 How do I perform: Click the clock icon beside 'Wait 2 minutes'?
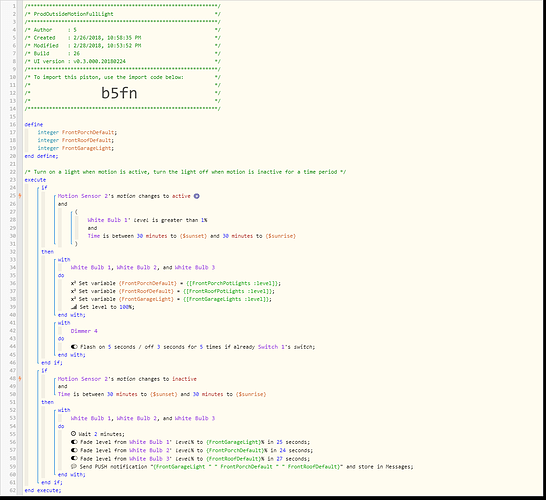tap(73, 434)
